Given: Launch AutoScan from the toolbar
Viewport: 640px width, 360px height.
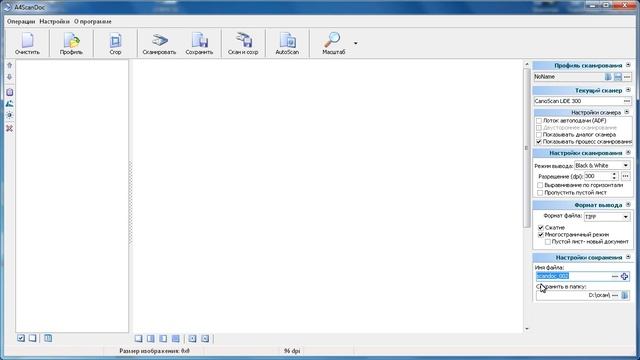Looking at the screenshot, I should tap(287, 43).
